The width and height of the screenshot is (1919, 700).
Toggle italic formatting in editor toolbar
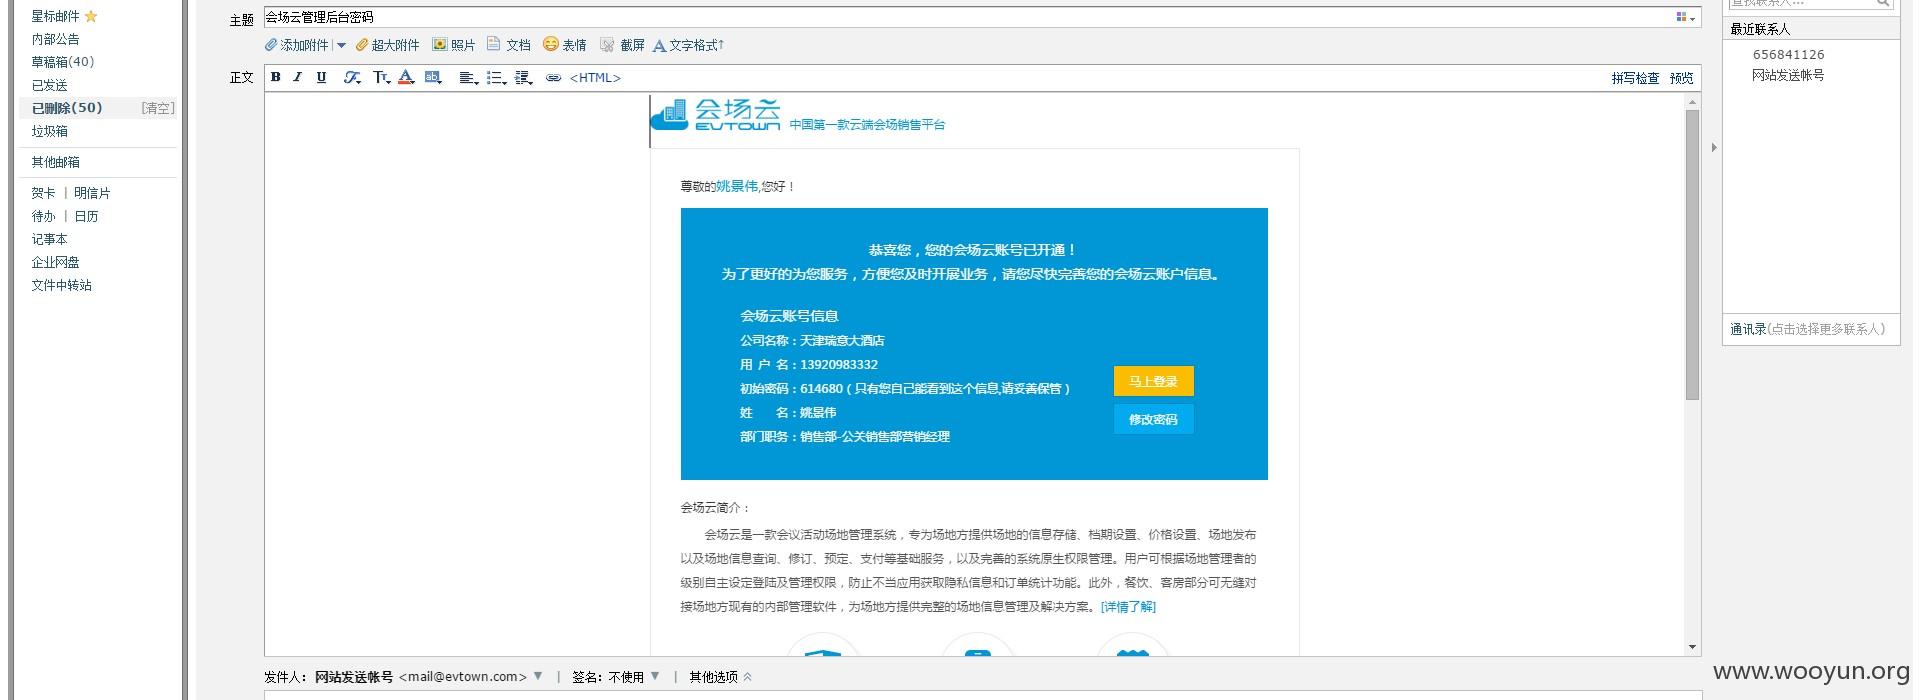297,77
